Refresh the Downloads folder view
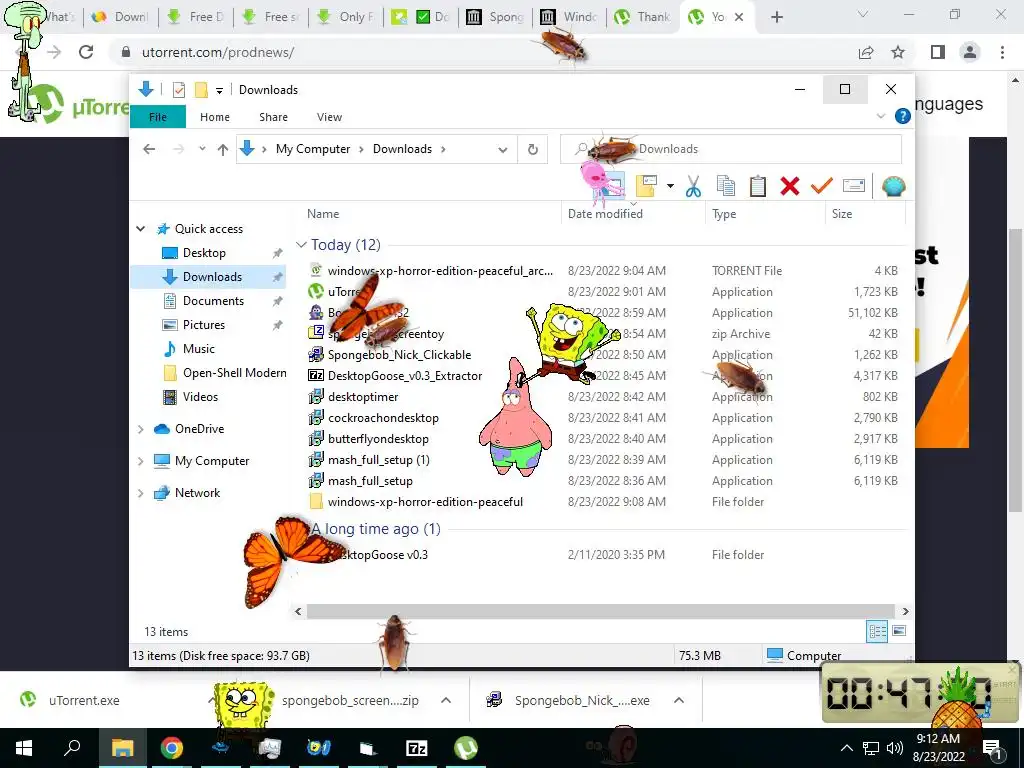The height and width of the screenshot is (768, 1024). (533, 150)
